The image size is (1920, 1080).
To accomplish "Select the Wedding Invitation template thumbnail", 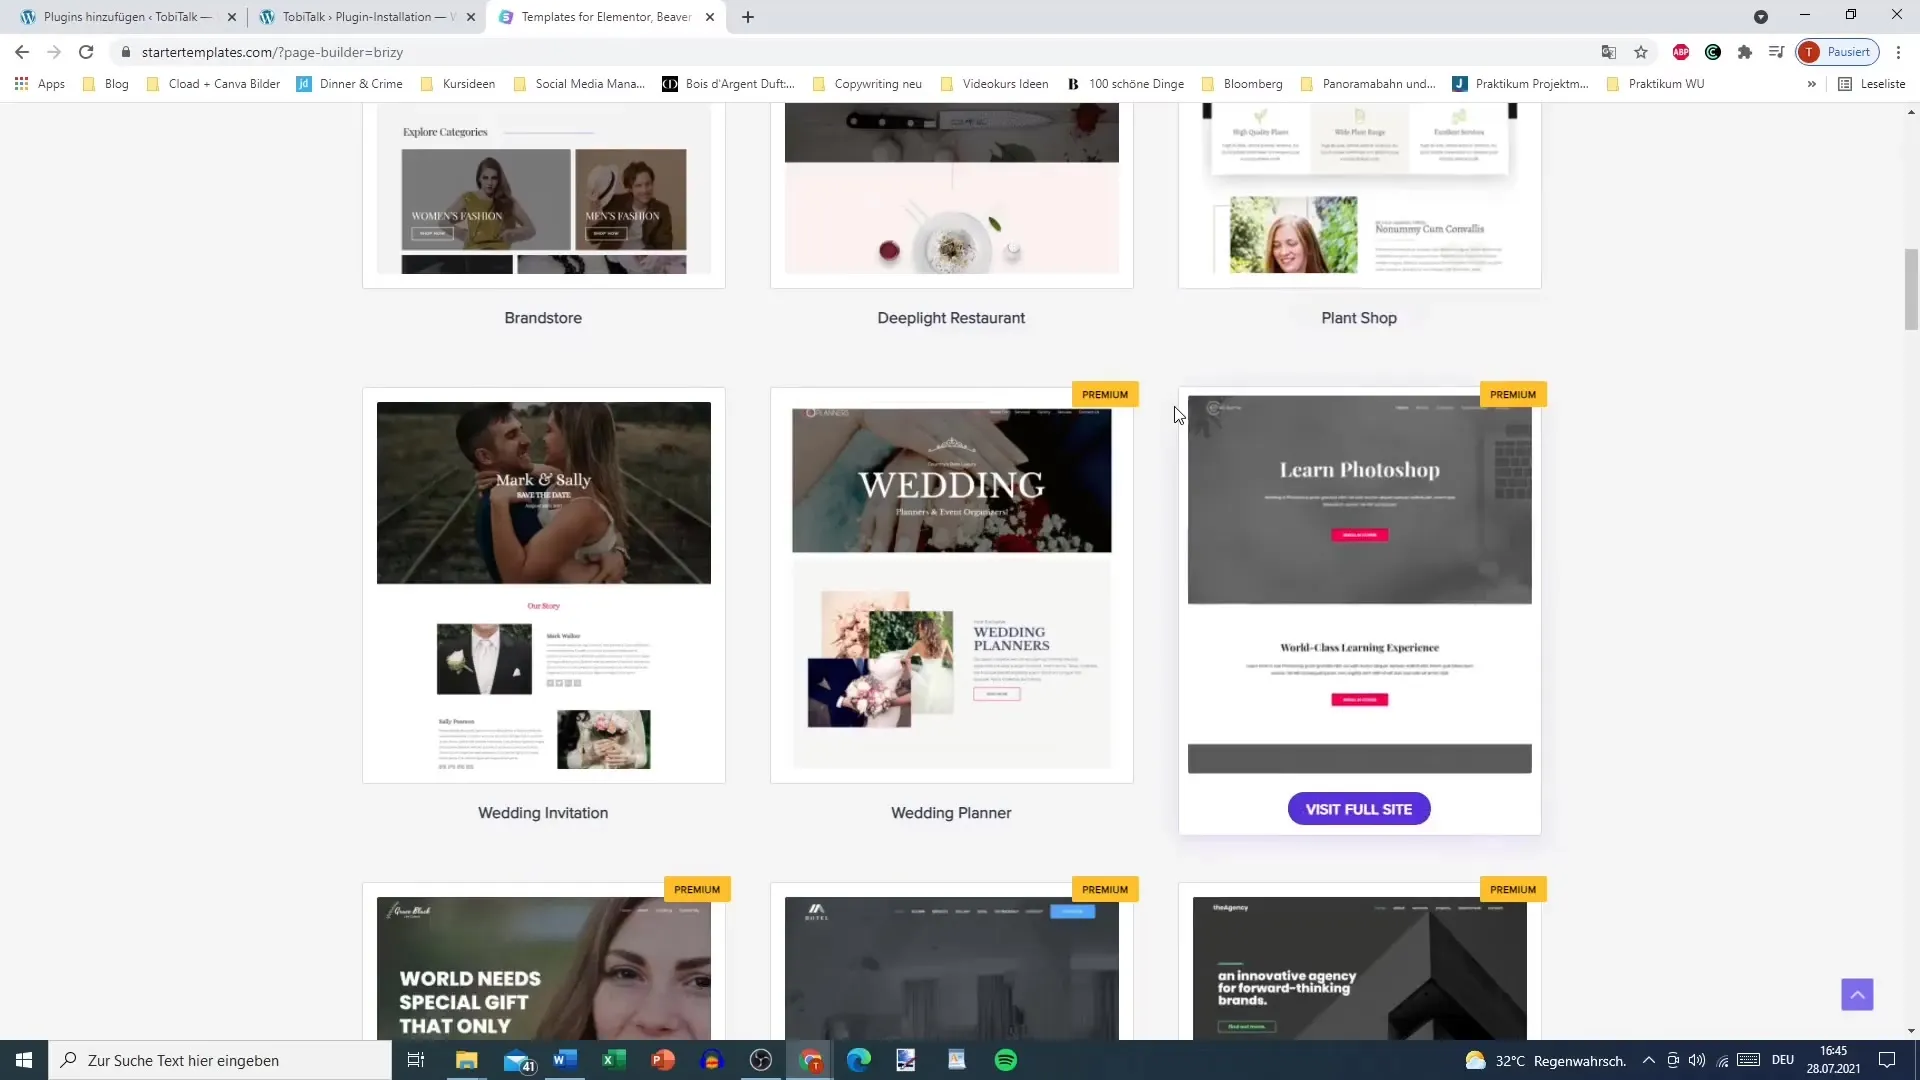I will tap(543, 583).
